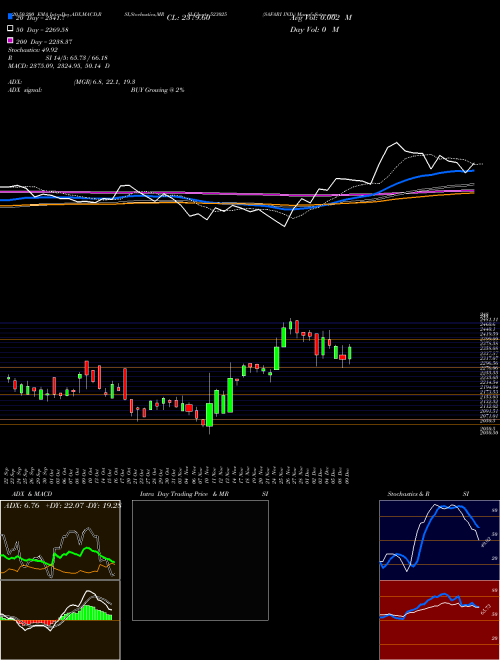The width and height of the screenshot is (500, 660).
Task: Click the 'ADX & MACD' panel title
Action: (32, 494)
